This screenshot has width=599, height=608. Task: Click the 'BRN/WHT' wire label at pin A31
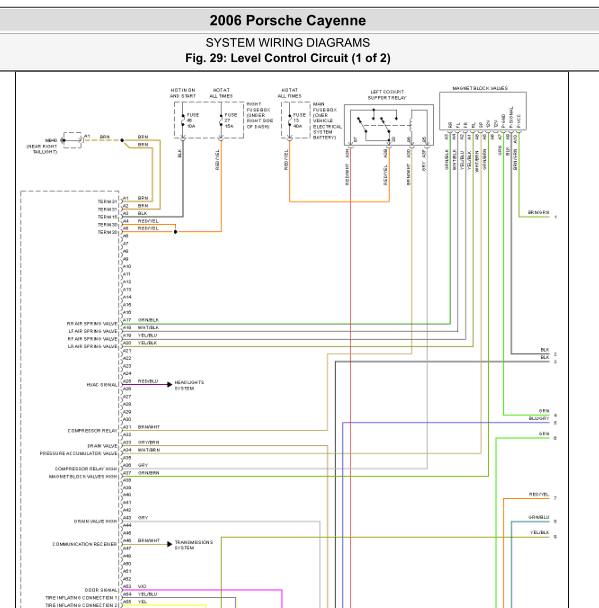click(x=148, y=427)
